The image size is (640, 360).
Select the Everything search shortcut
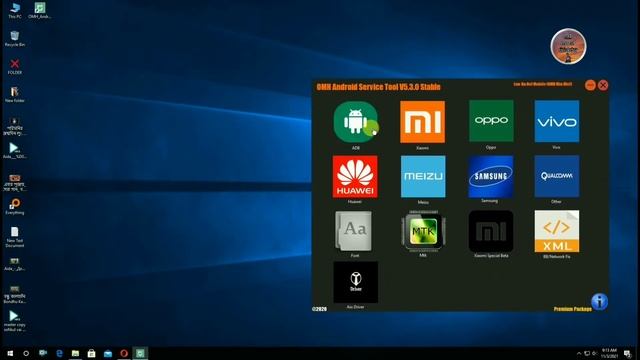15,207
